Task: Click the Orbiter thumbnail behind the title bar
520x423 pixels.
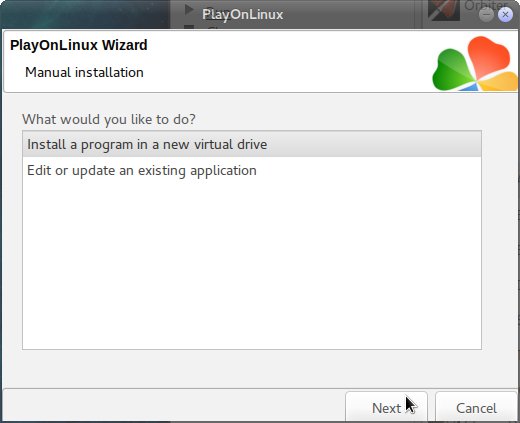Action: (x=443, y=10)
